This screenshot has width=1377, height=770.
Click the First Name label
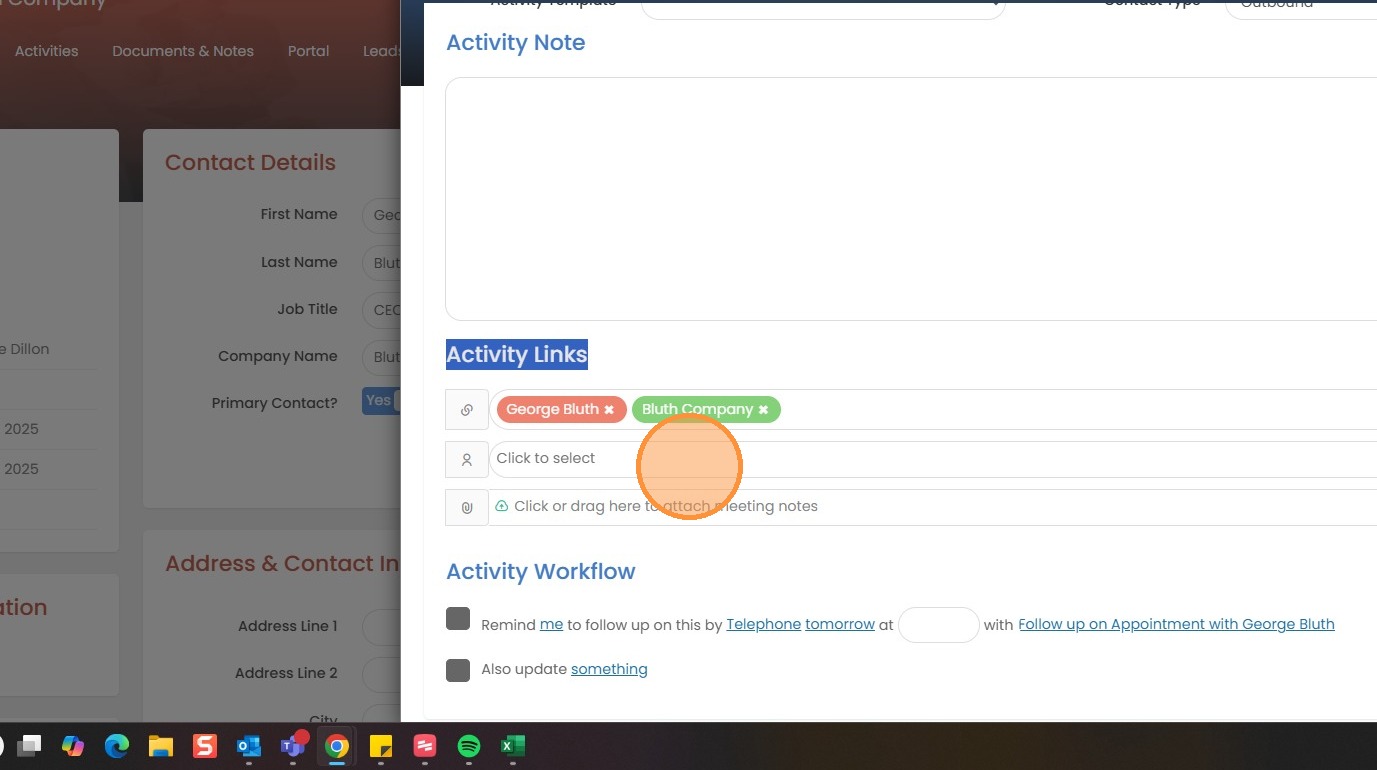[299, 214]
